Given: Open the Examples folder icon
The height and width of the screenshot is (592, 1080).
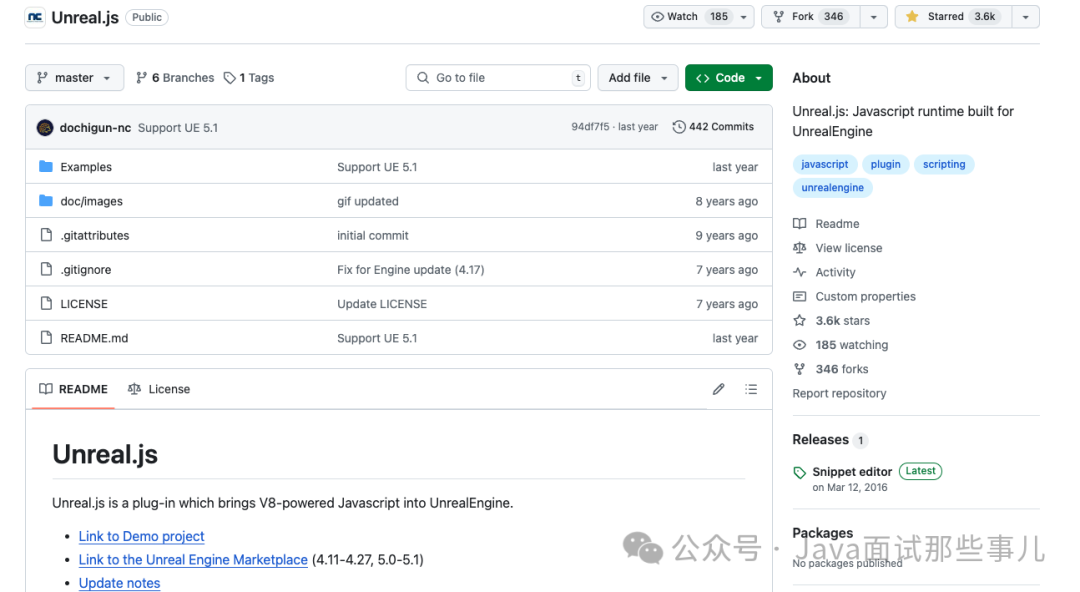Looking at the screenshot, I should 46,166.
